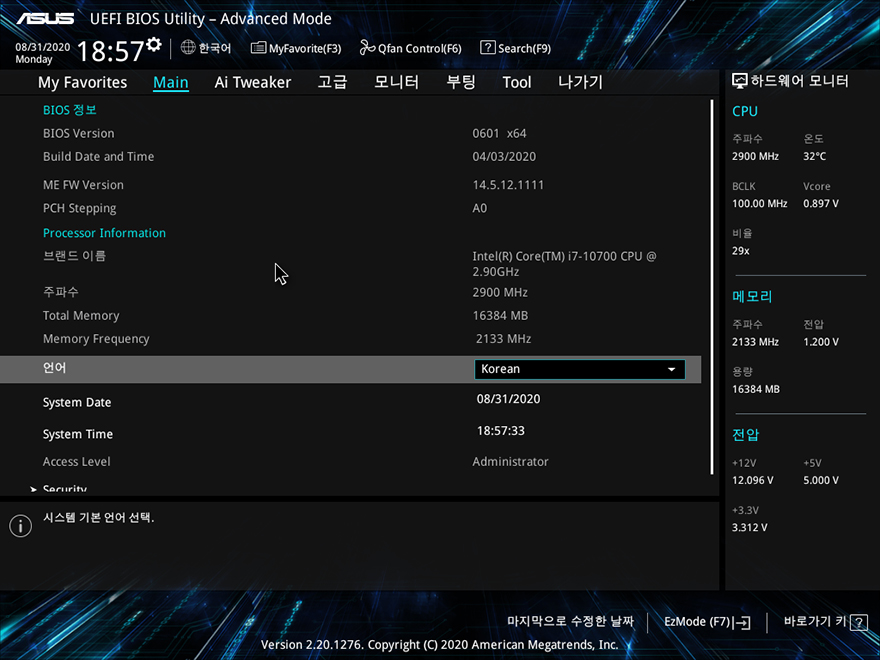
Task: Open the 고급 tab
Action: coord(332,82)
